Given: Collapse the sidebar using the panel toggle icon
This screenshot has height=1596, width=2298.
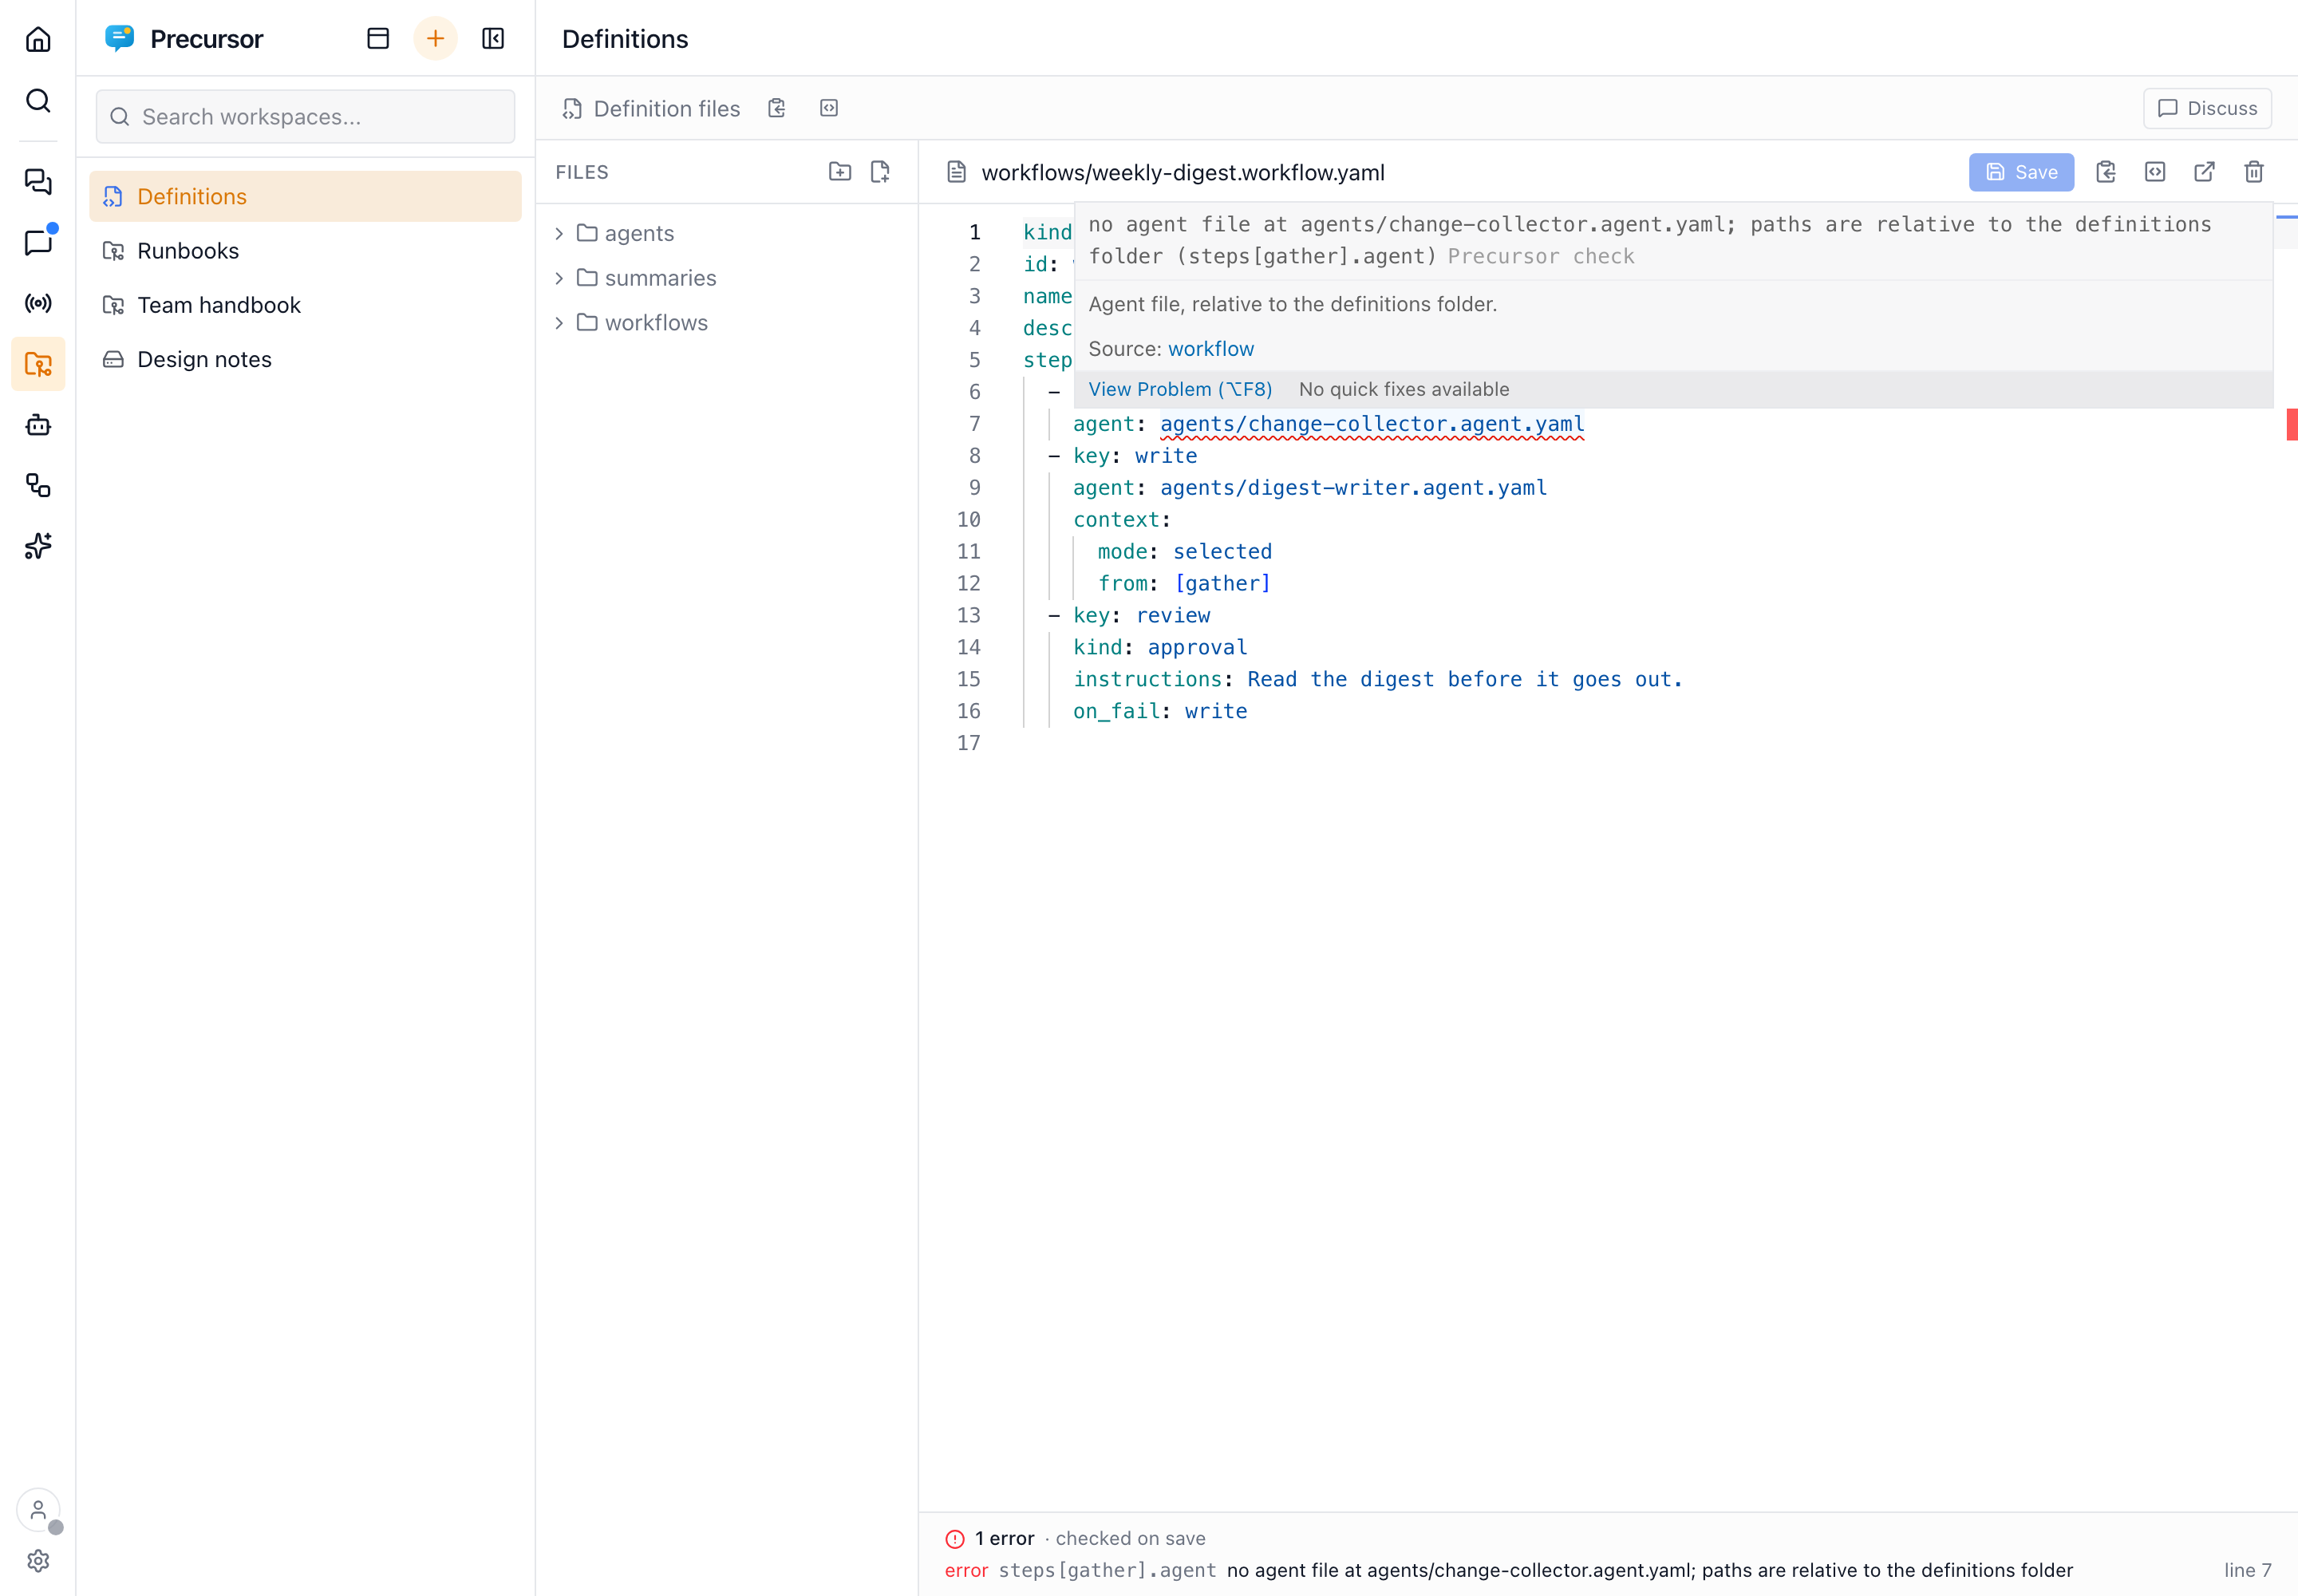Looking at the screenshot, I should coord(493,39).
